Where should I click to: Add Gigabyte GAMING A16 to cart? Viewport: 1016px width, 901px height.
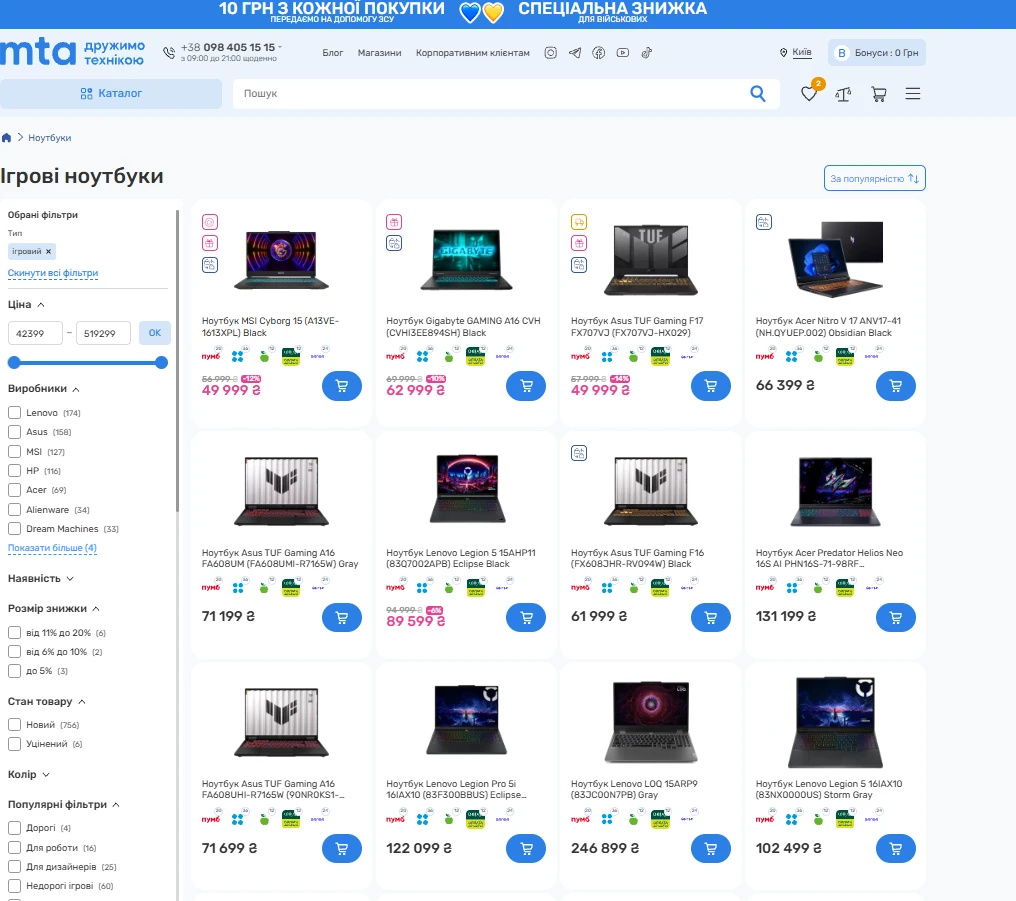coord(525,386)
